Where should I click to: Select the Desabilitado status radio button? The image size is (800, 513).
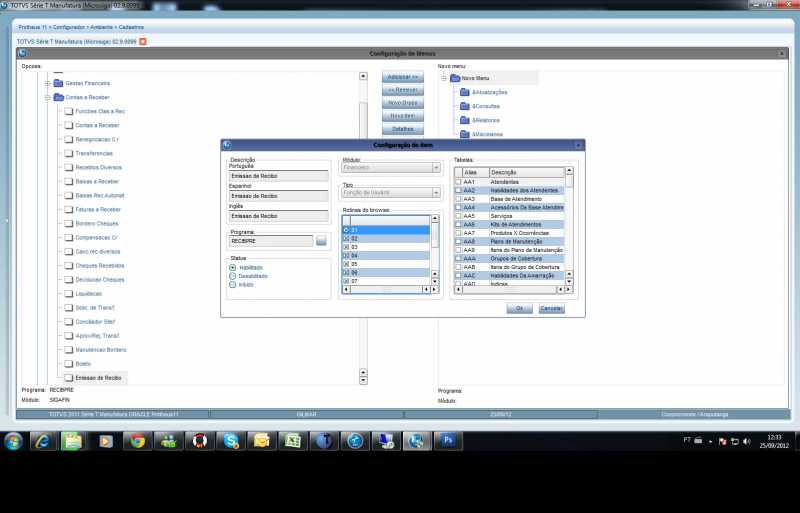(x=233, y=276)
